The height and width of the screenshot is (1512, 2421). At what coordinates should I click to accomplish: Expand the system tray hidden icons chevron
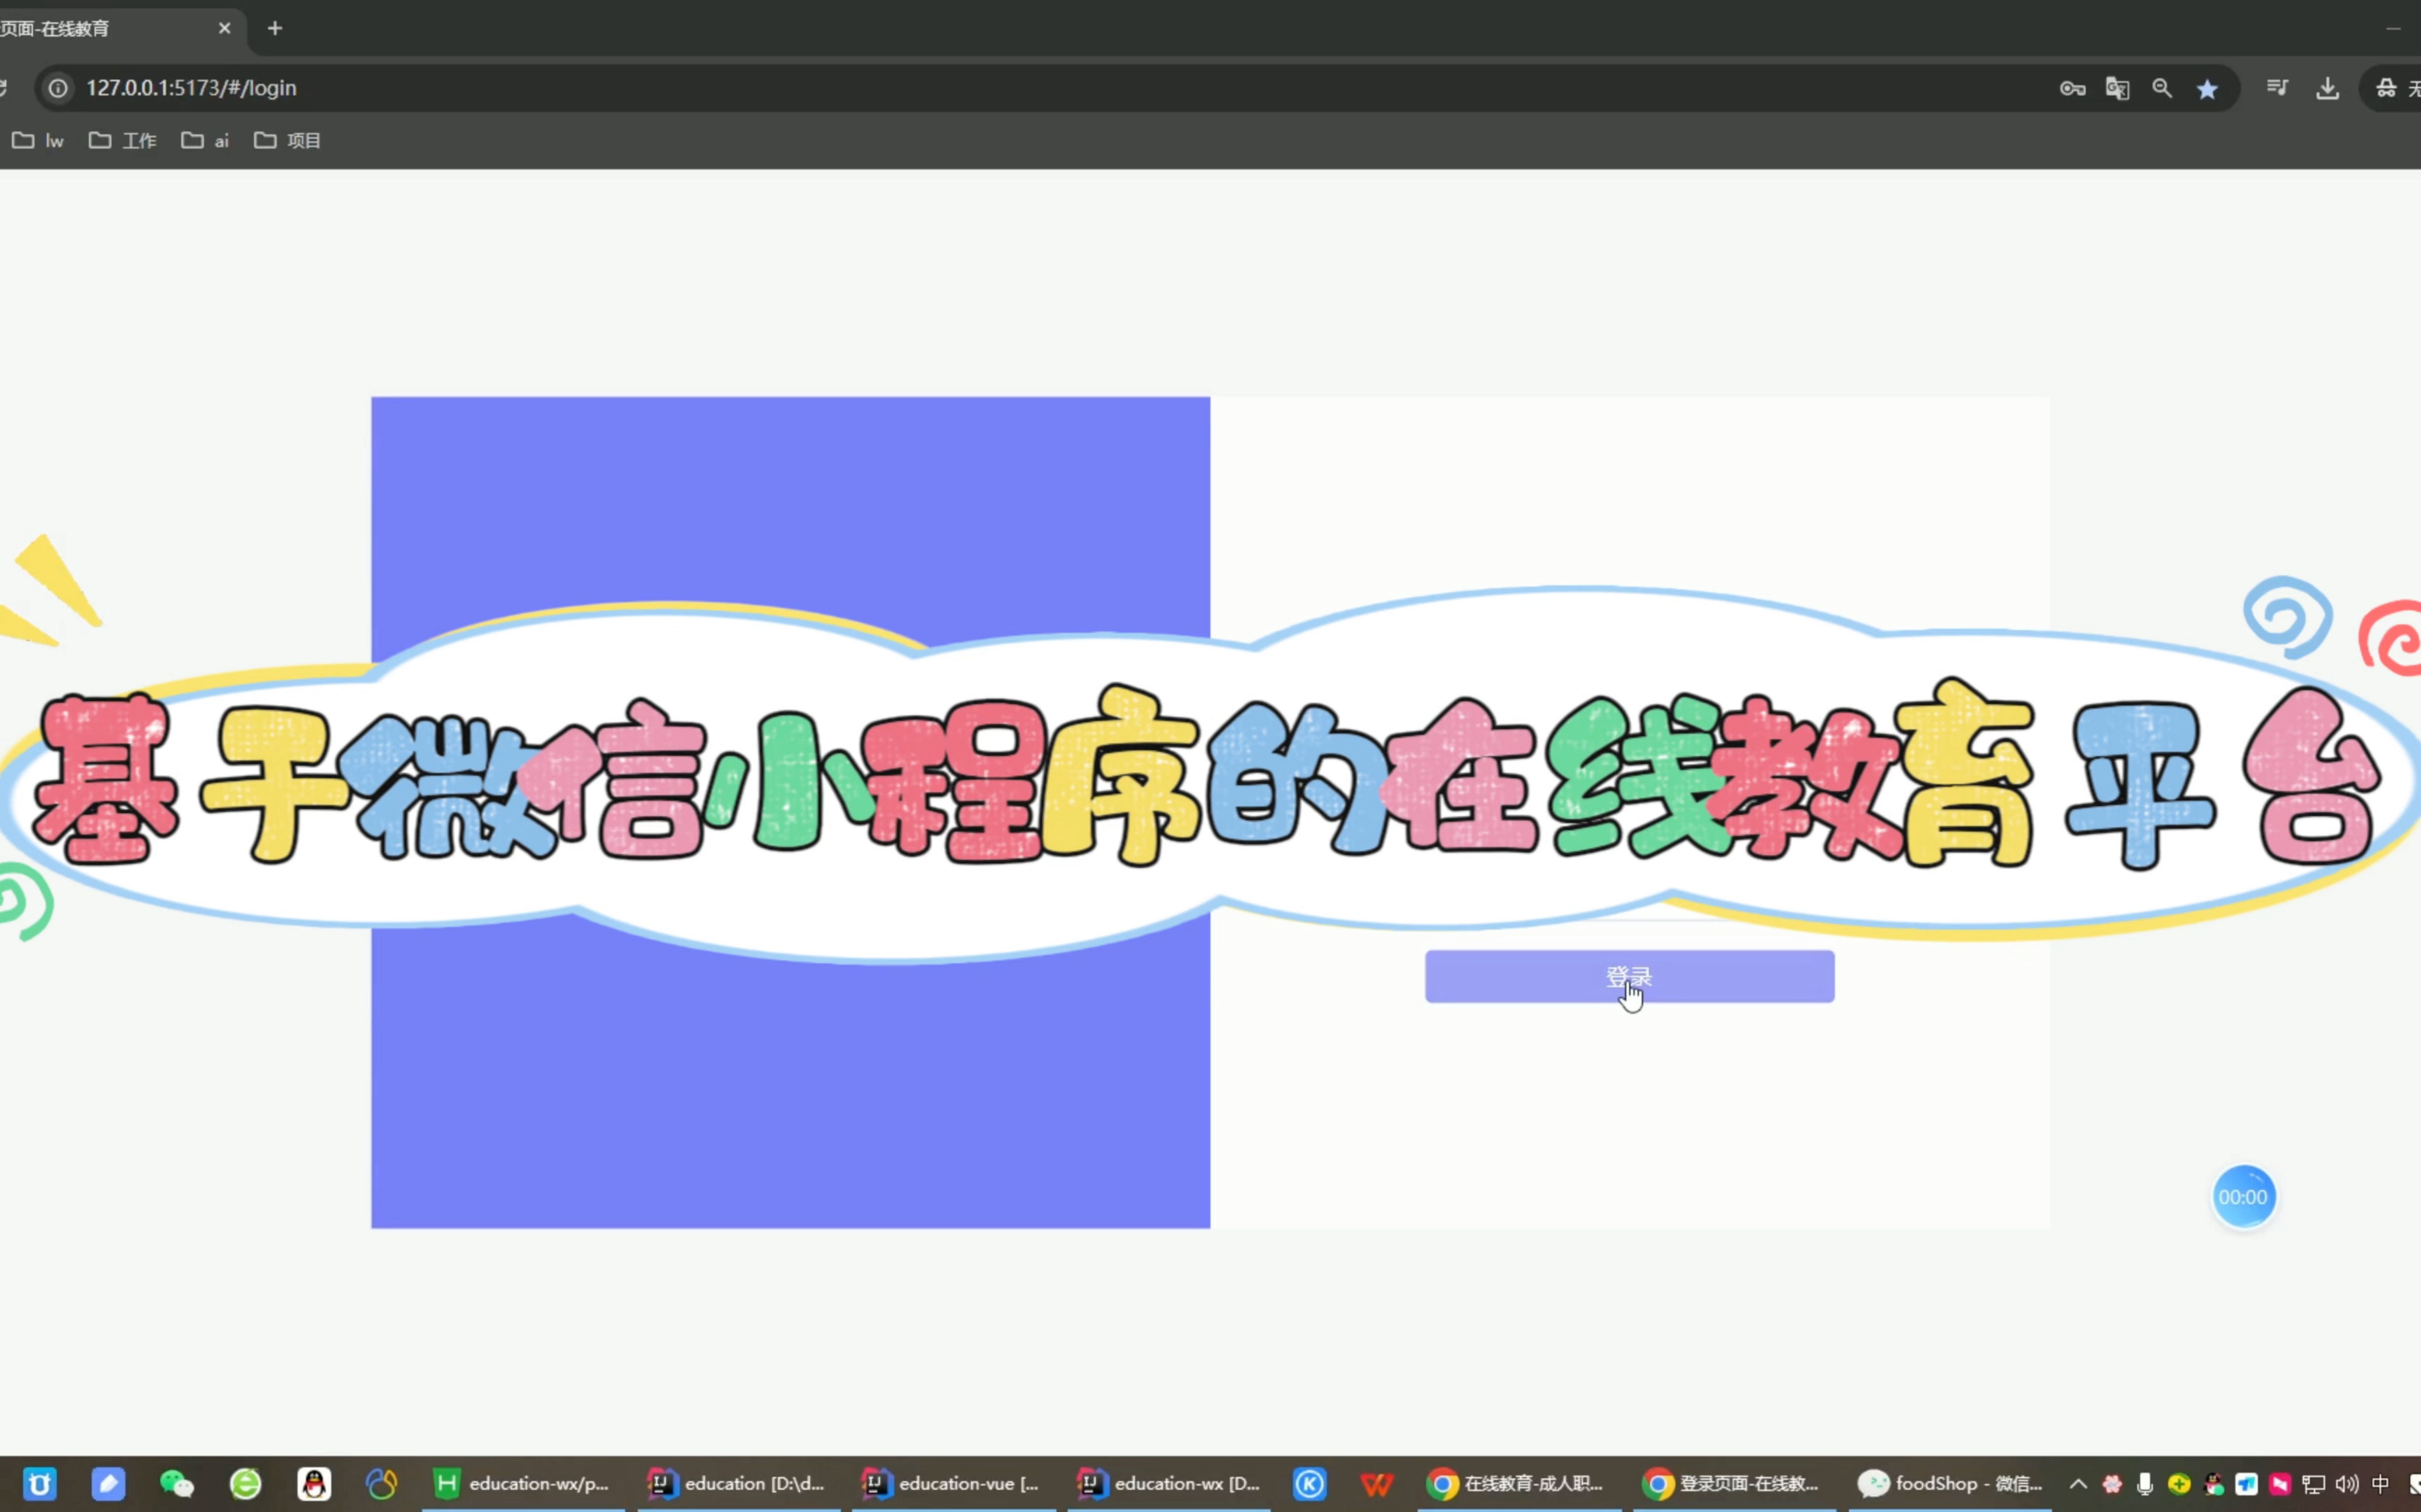pos(2079,1484)
